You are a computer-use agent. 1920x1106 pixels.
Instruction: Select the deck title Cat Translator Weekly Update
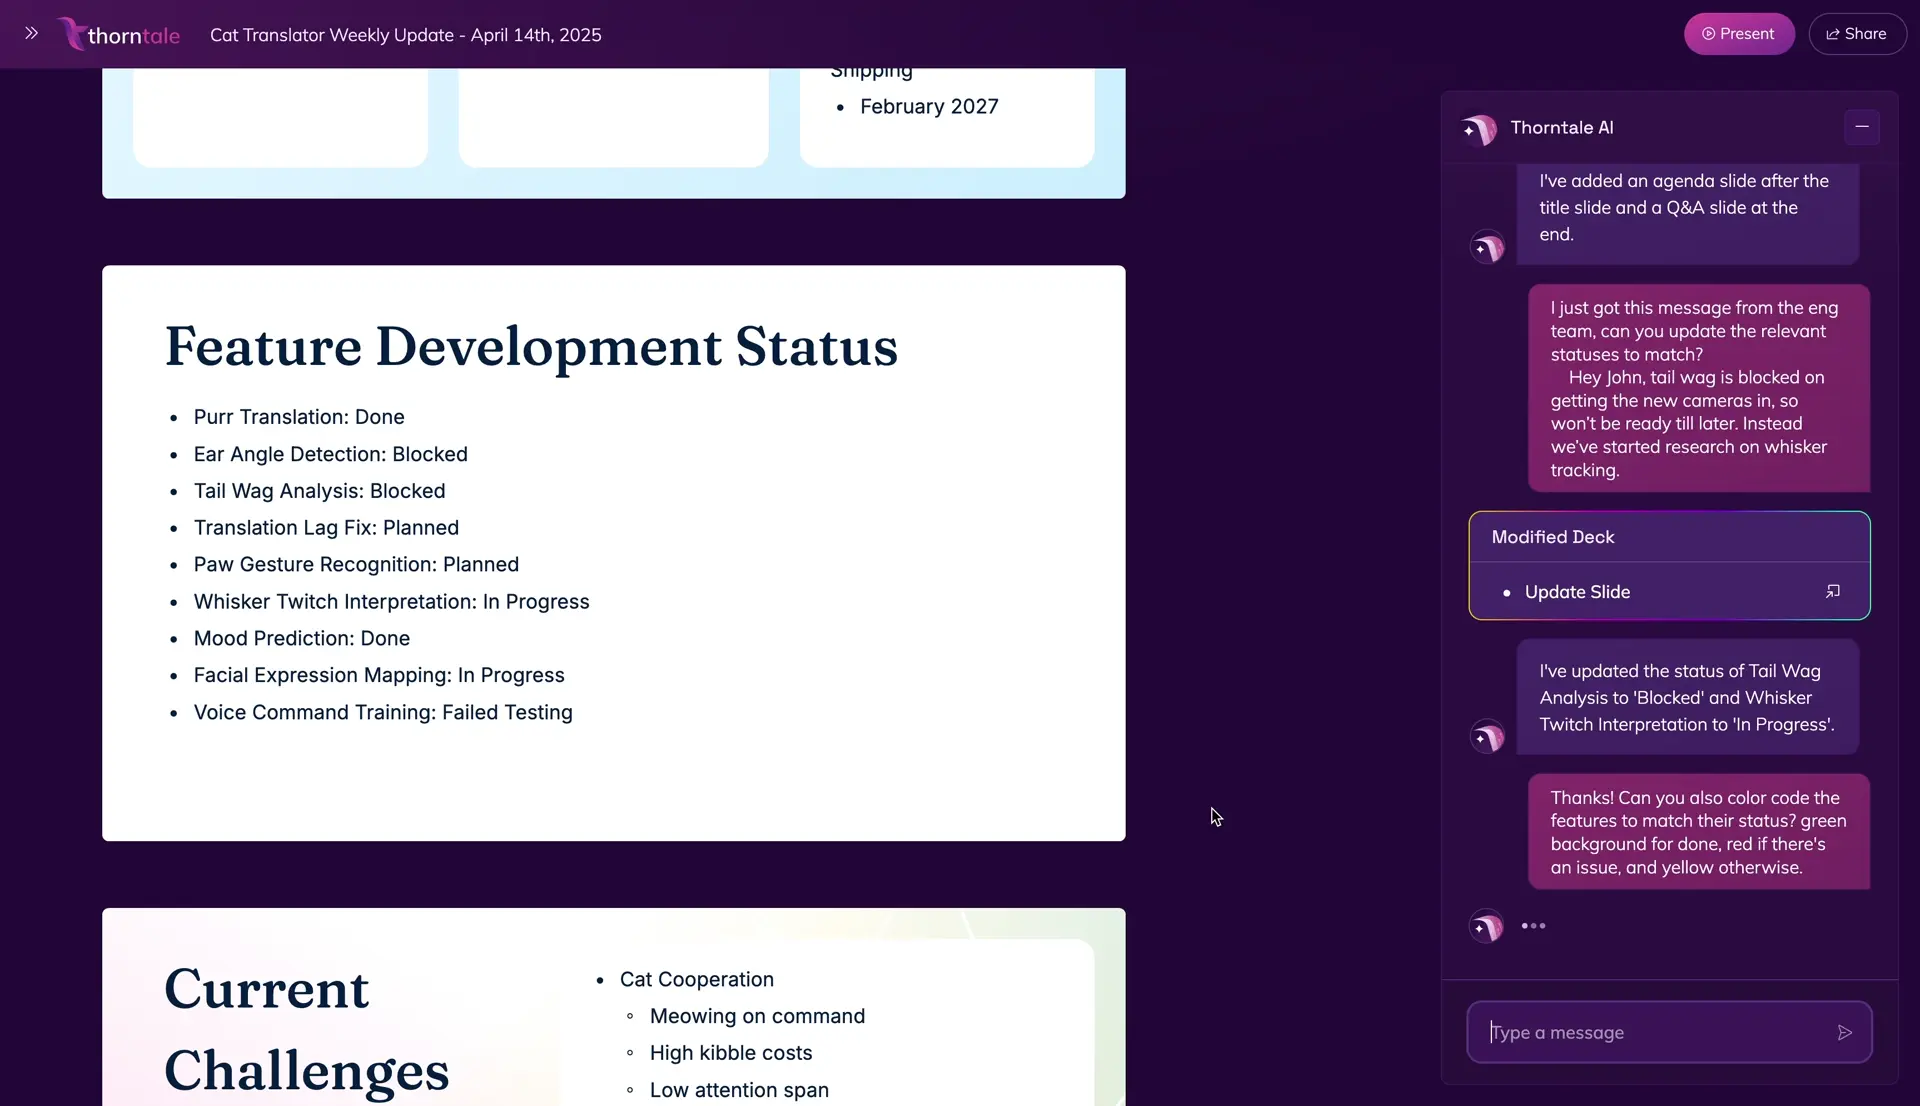[x=405, y=35]
